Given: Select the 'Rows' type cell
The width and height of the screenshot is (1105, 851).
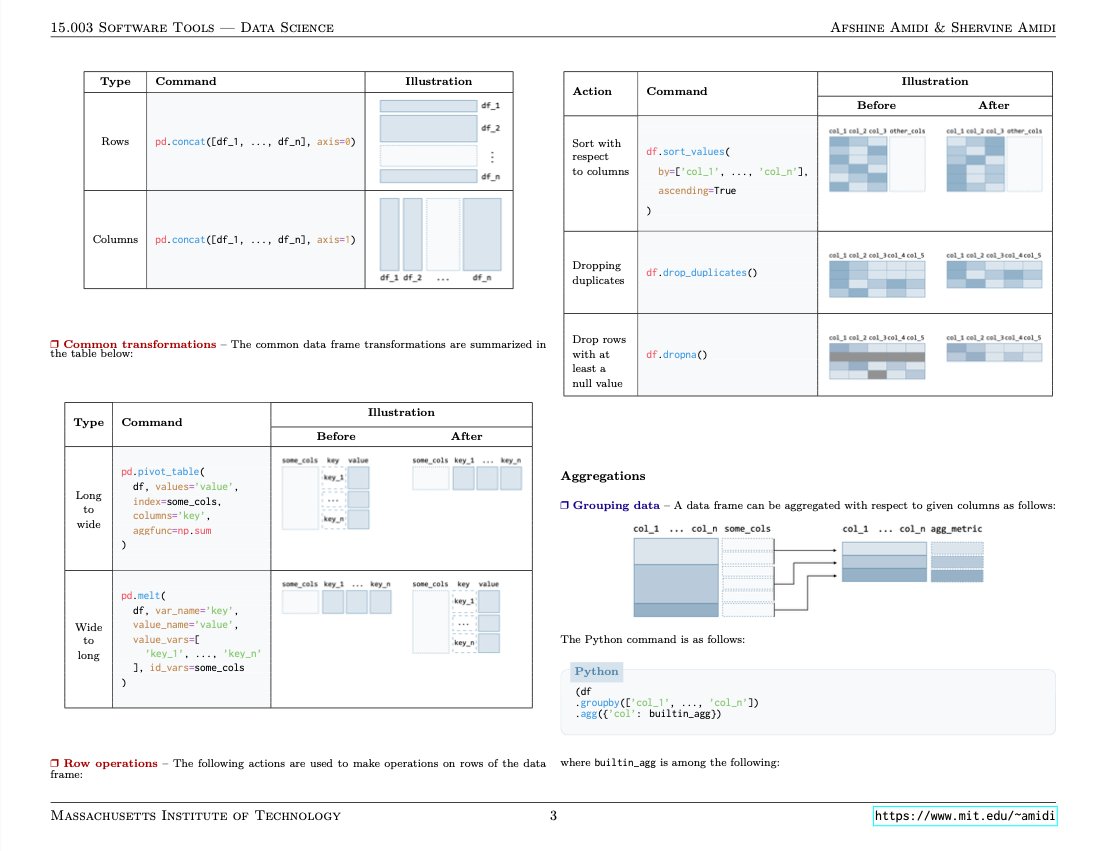Looking at the screenshot, I should pos(115,142).
